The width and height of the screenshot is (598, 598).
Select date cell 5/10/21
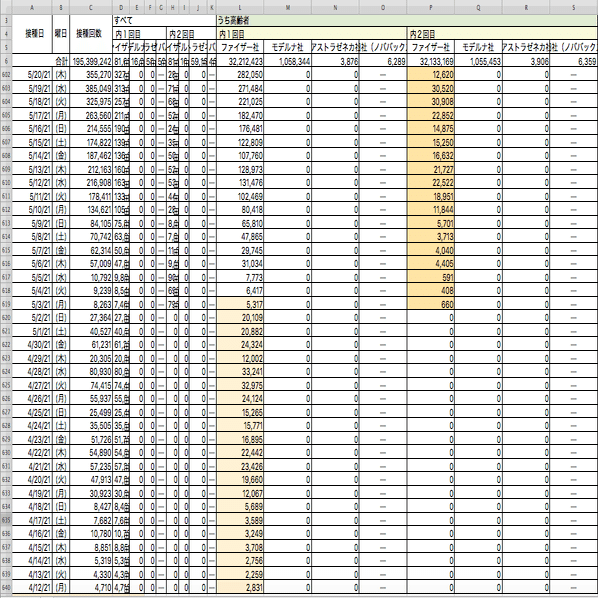32,210
